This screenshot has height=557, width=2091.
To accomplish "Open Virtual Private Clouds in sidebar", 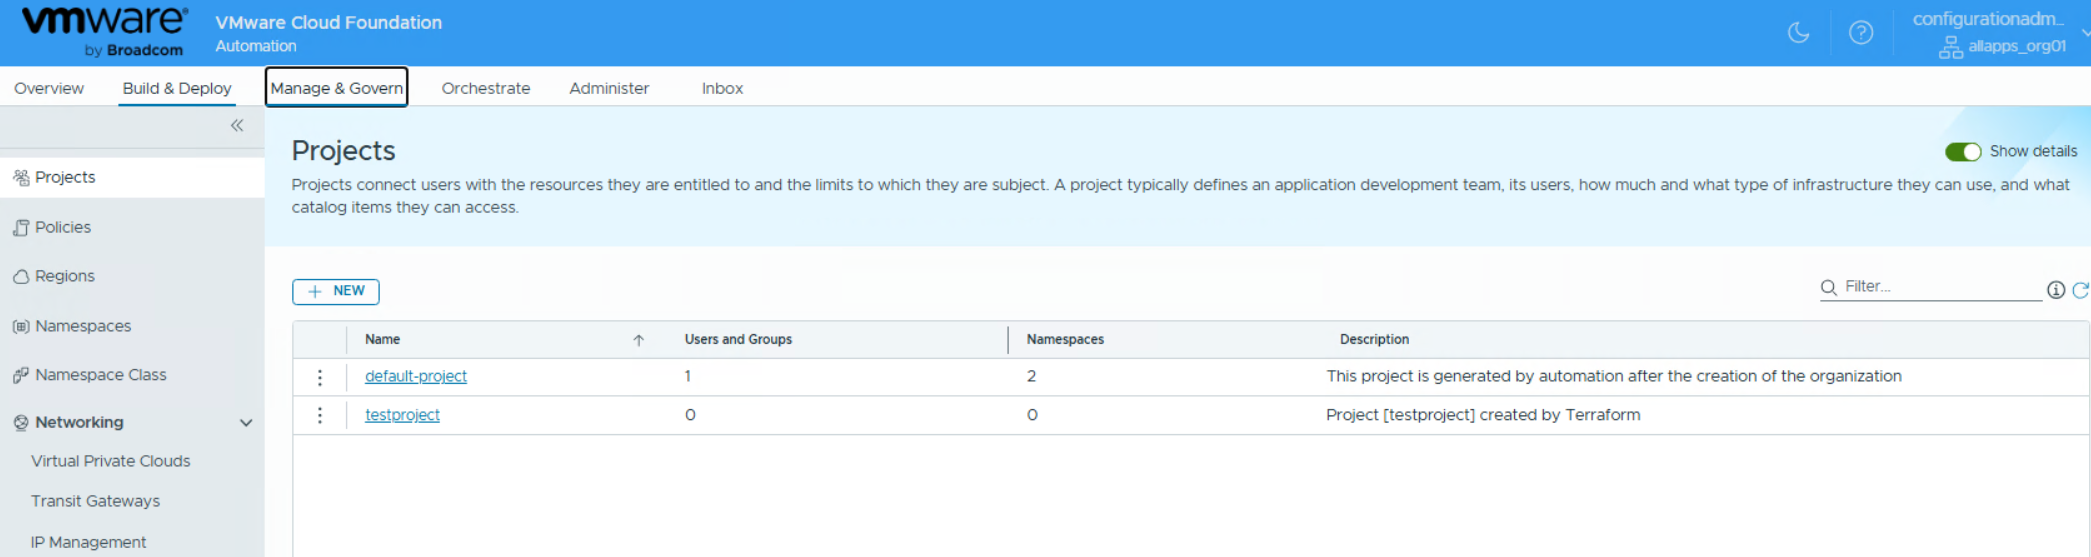I will click(x=110, y=461).
